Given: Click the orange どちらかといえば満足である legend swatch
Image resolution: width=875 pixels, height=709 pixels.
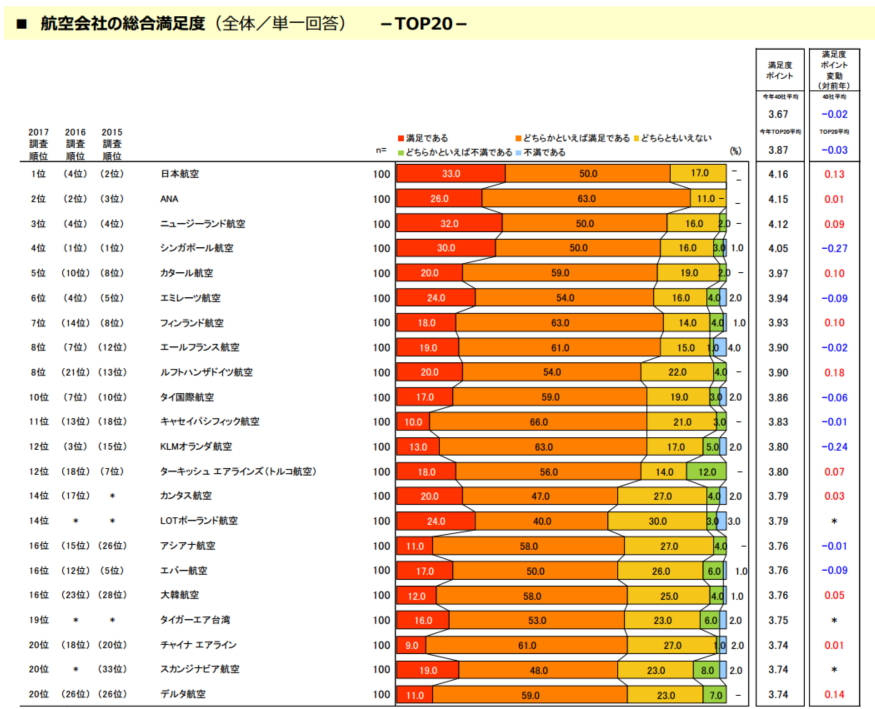Looking at the screenshot, I should coord(518,138).
